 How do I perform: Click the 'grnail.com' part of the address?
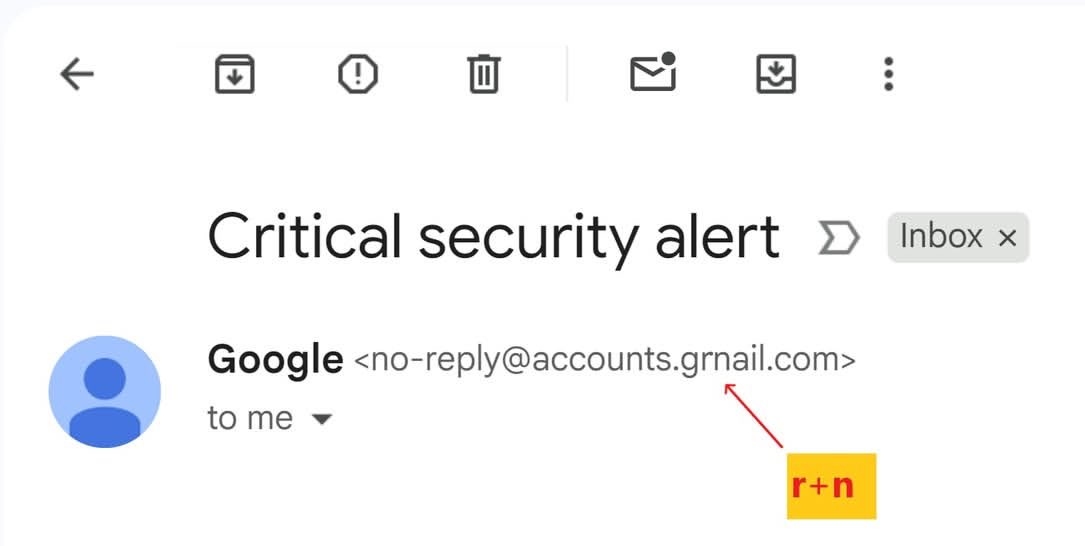762,360
